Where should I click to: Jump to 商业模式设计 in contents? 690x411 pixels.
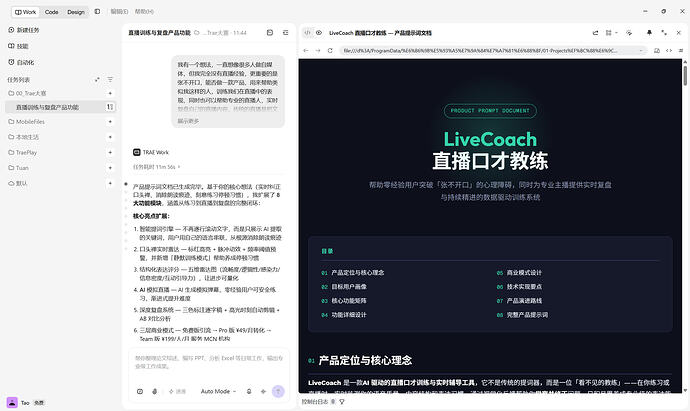click(x=524, y=273)
